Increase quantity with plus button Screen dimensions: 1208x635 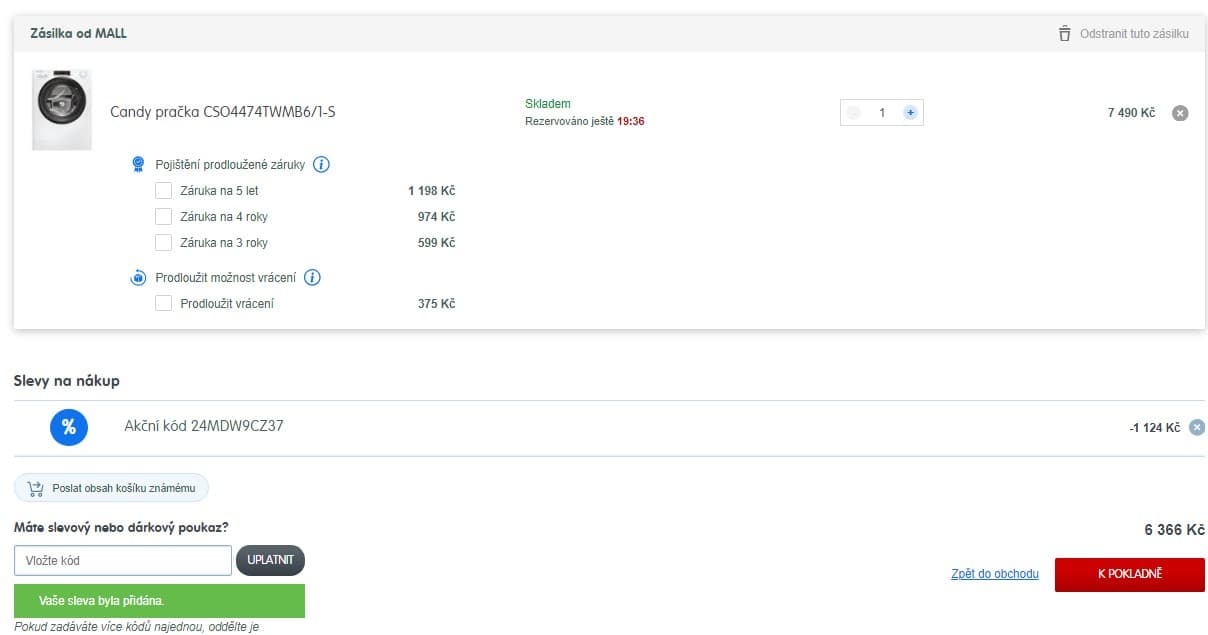coord(910,113)
